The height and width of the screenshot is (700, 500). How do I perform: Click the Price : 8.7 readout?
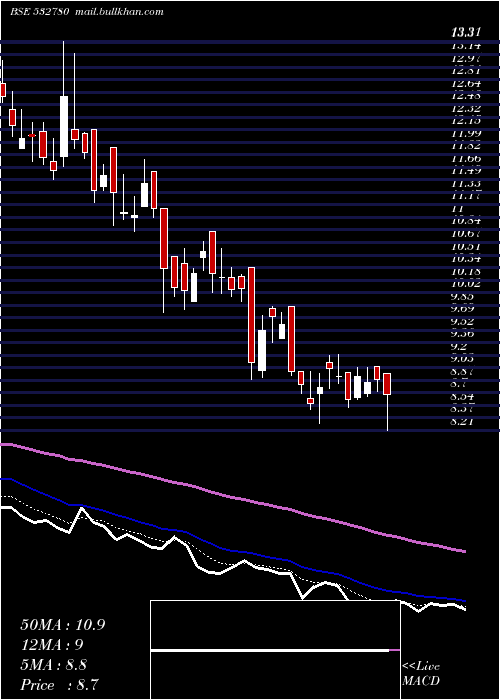pyautogui.click(x=60, y=685)
